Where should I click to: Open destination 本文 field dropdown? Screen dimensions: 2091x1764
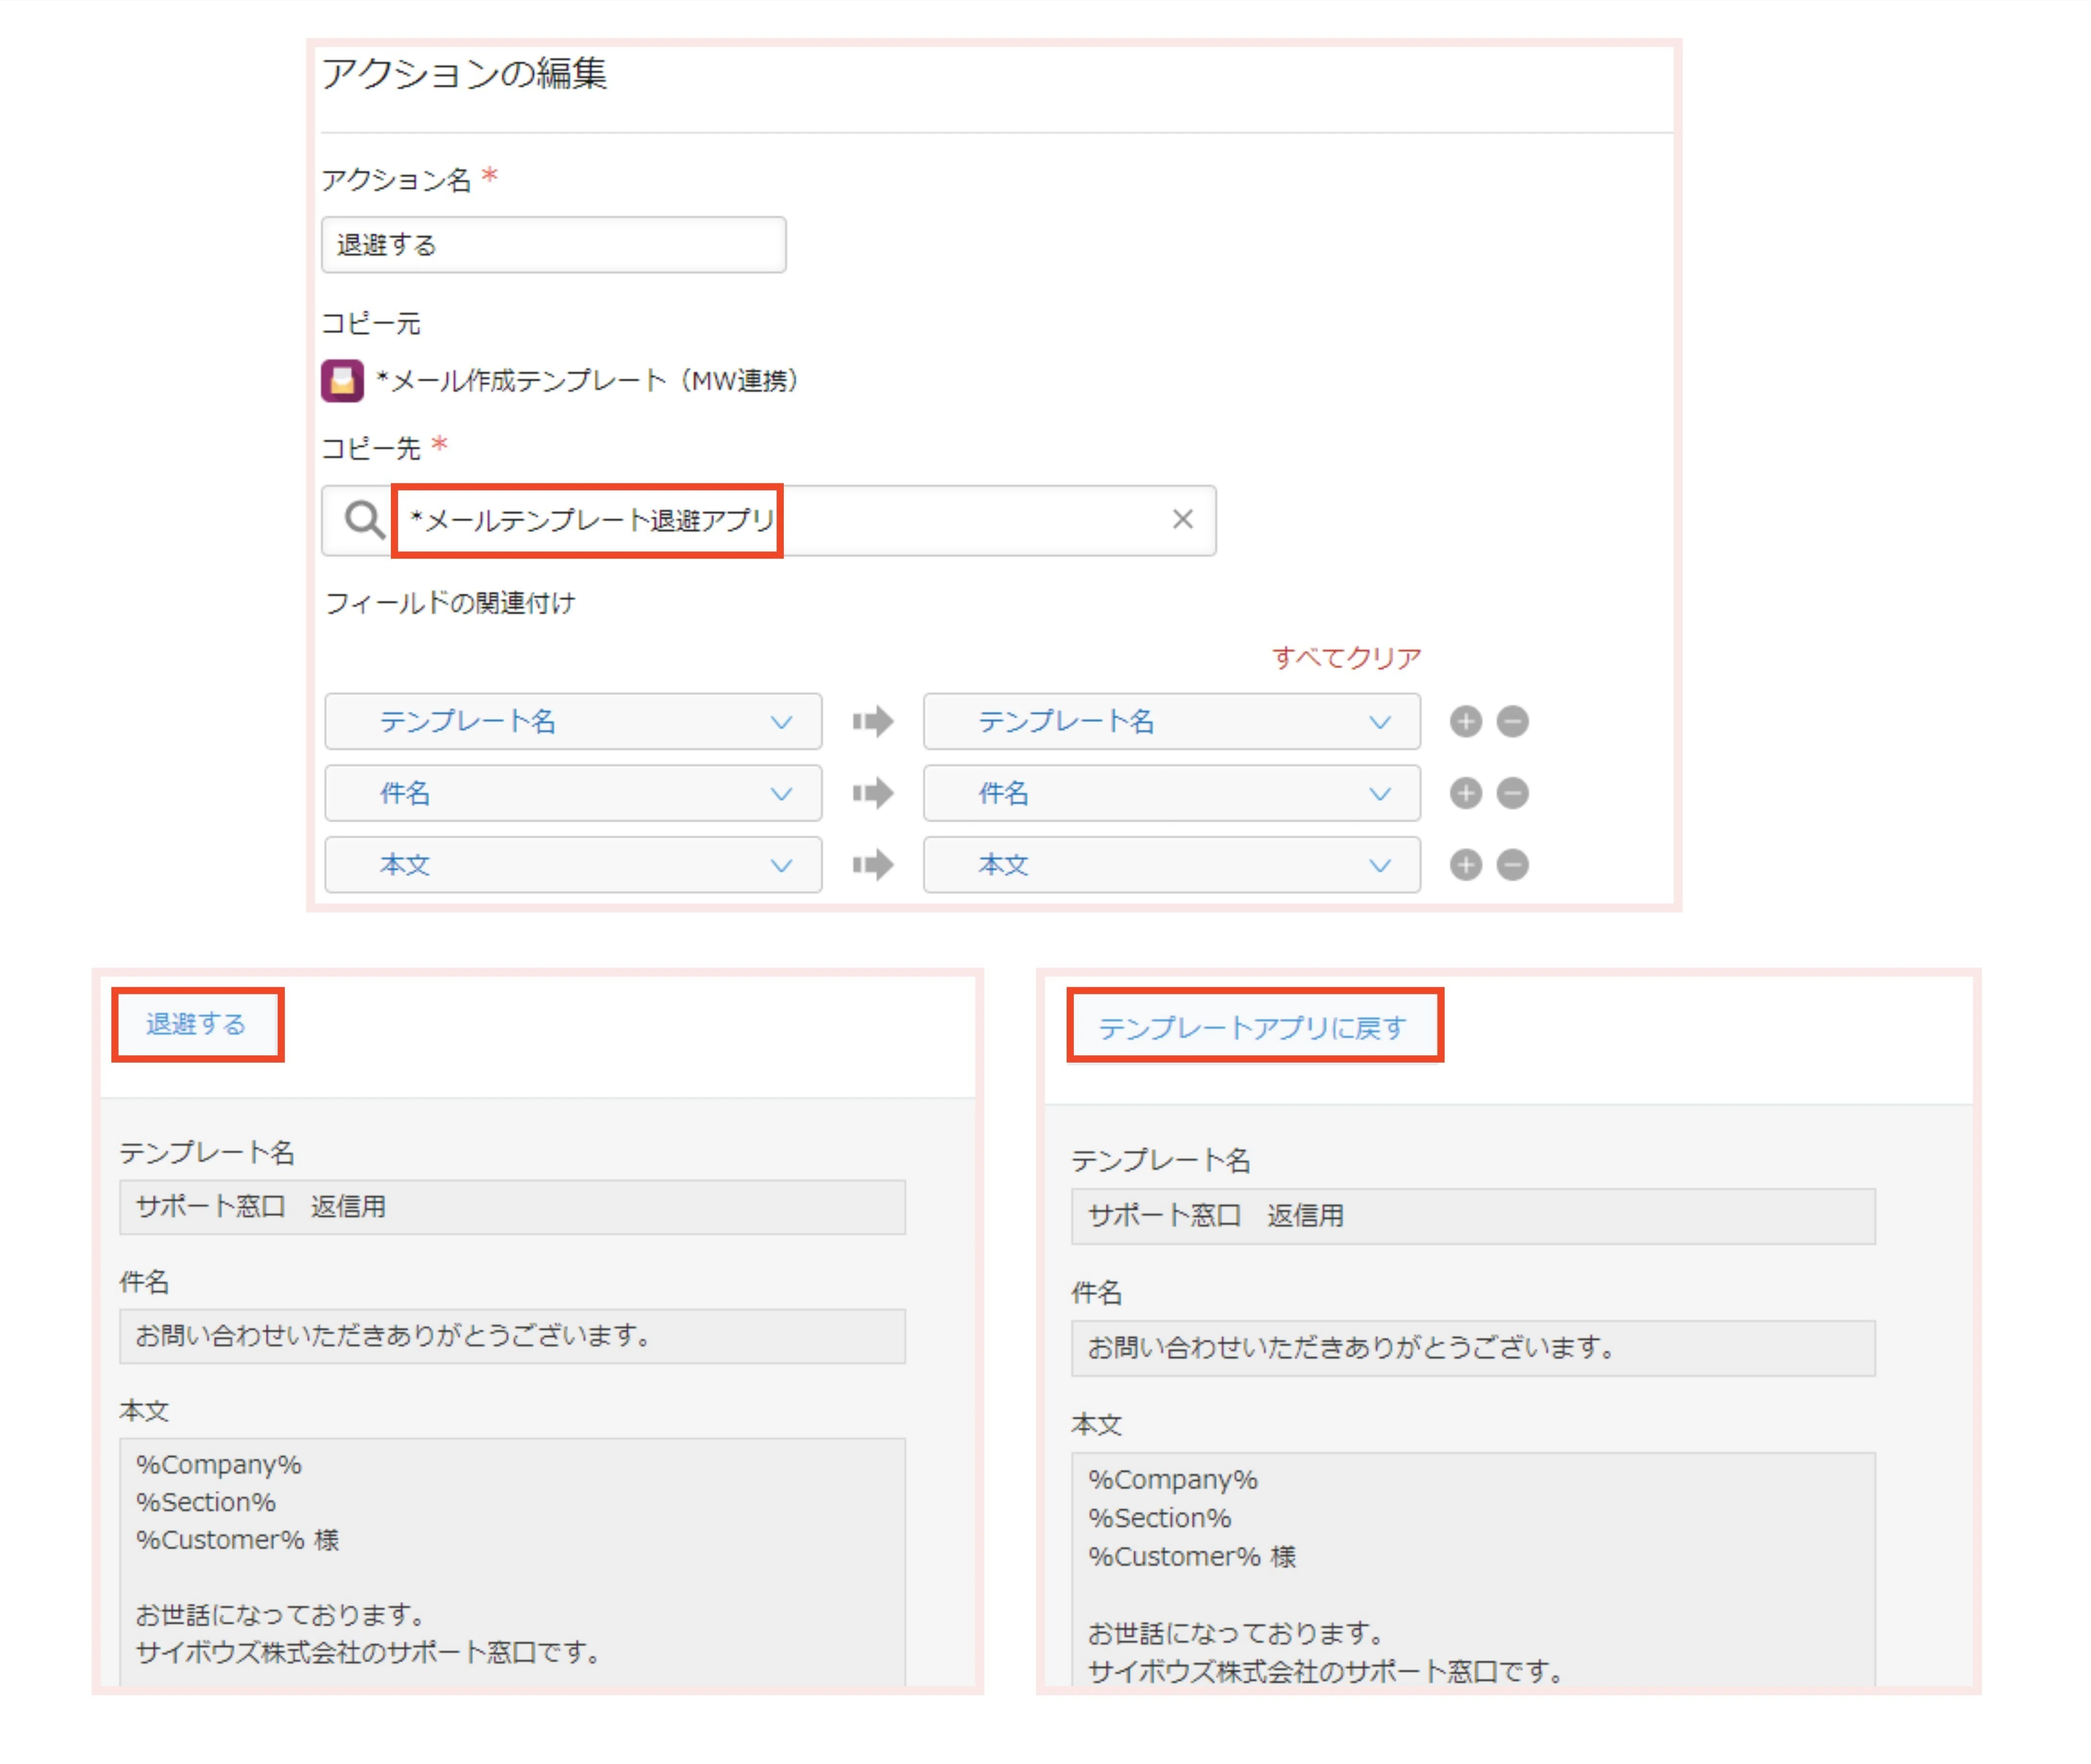[1171, 865]
